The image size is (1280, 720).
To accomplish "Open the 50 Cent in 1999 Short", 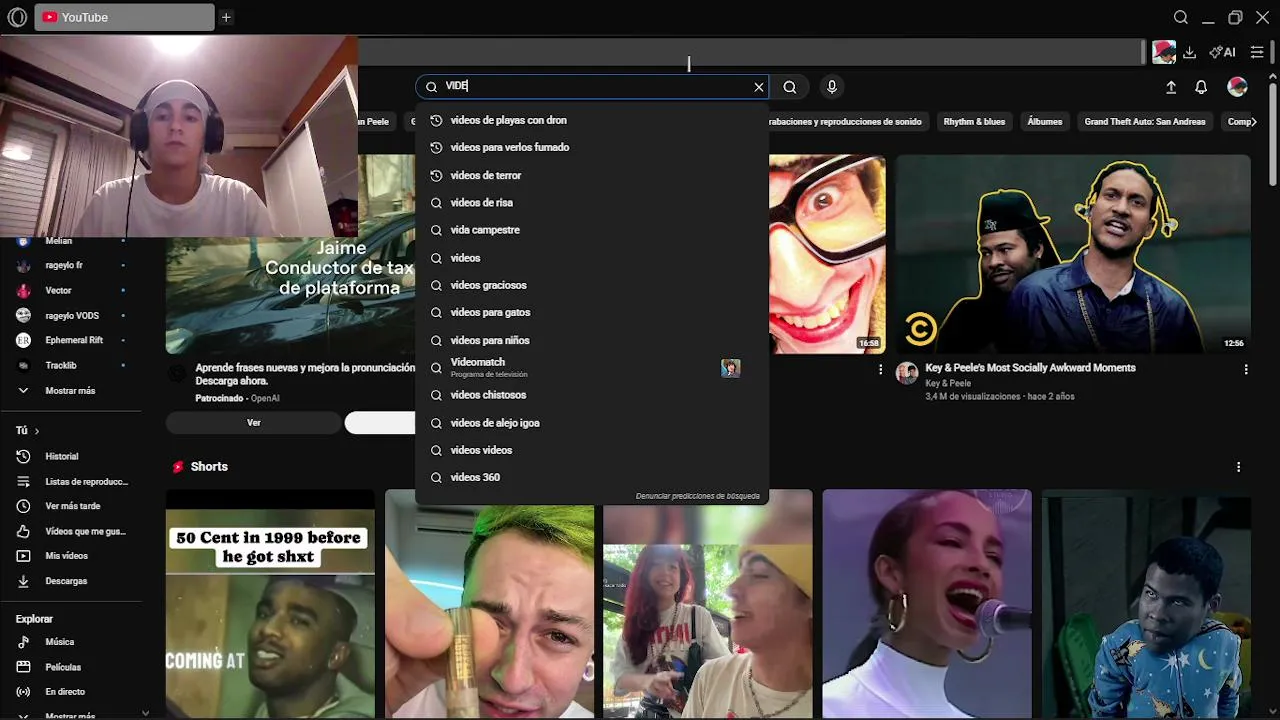I will click(270, 604).
